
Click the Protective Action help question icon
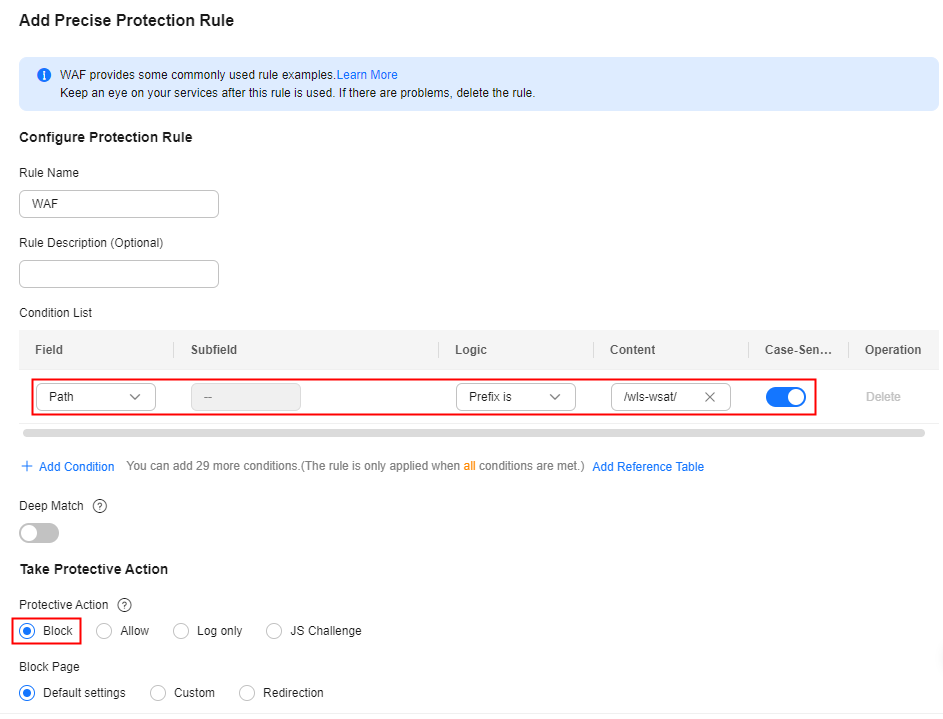point(124,605)
